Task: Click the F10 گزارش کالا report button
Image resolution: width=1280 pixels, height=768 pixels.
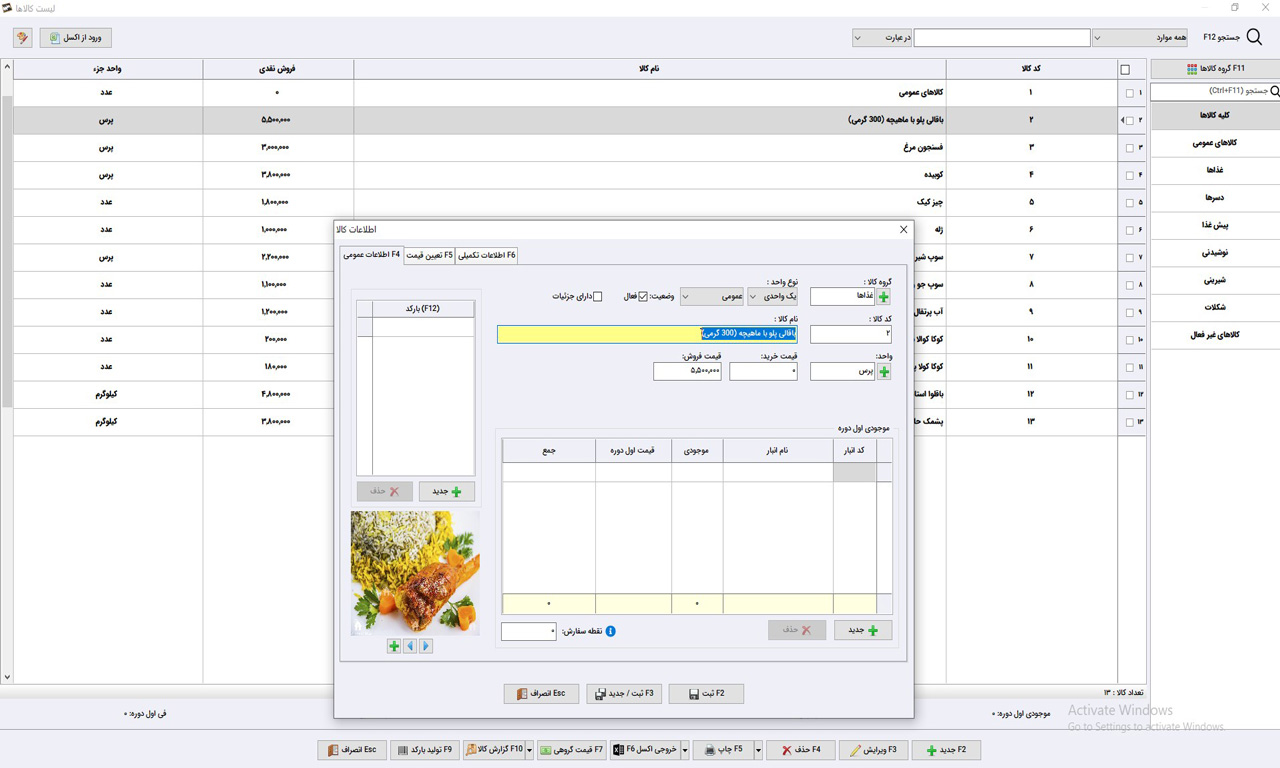Action: point(494,750)
